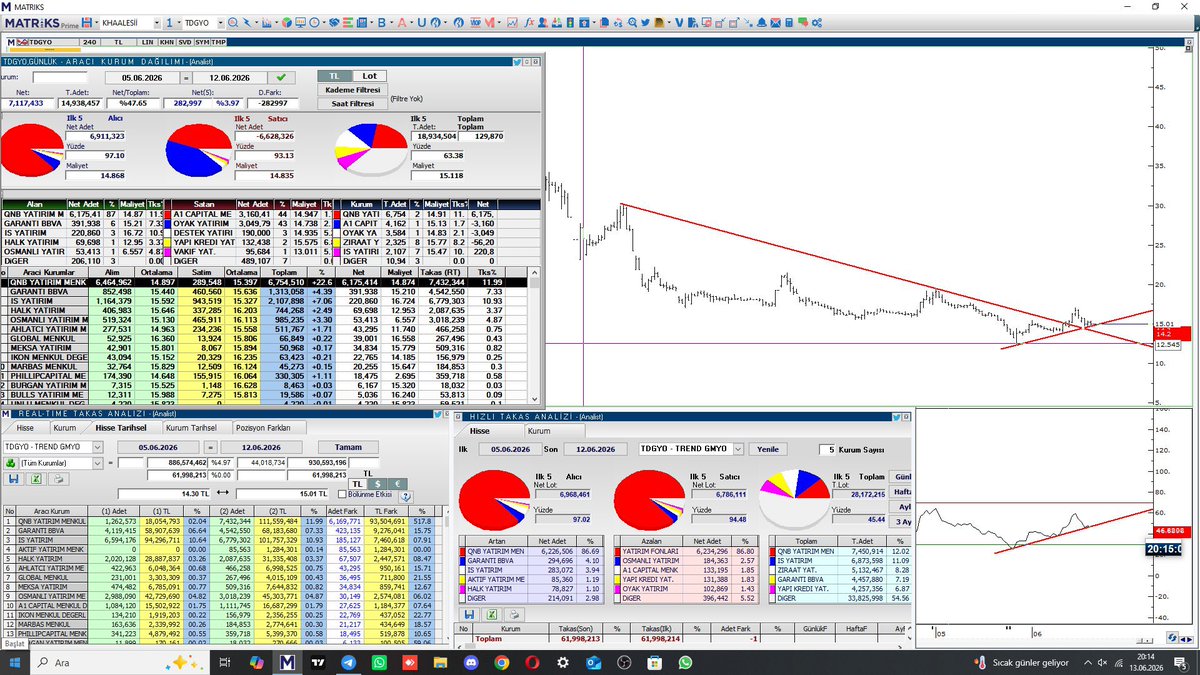The image size is (1200, 675).
Task: Toggle LIN scale button on chart bar
Action: (x=148, y=41)
